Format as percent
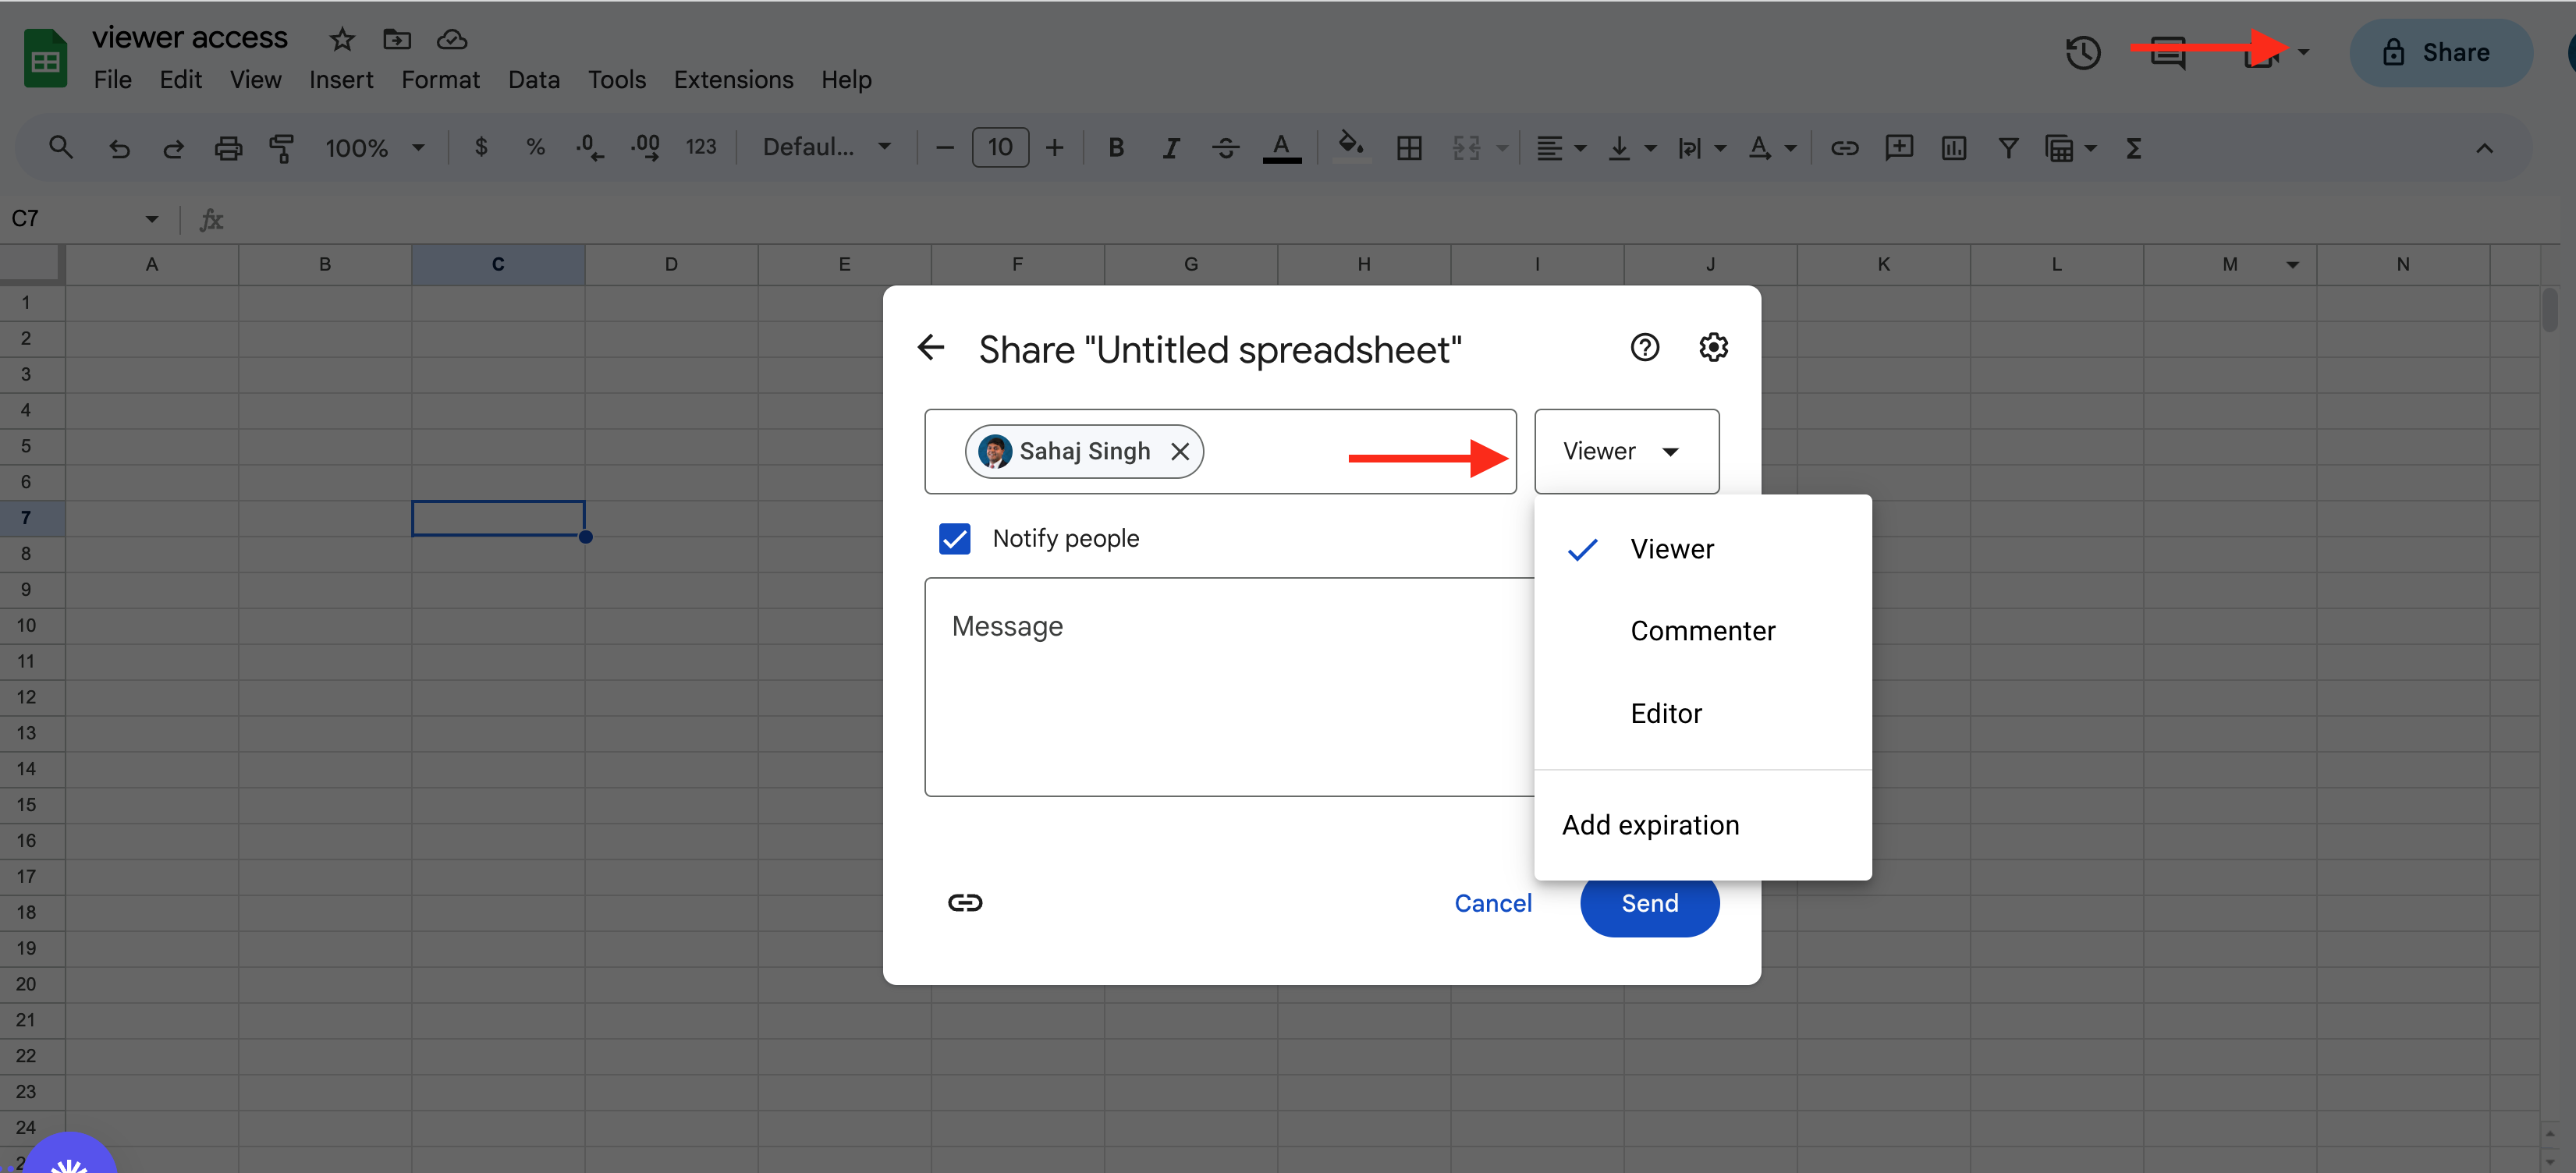 tap(536, 147)
